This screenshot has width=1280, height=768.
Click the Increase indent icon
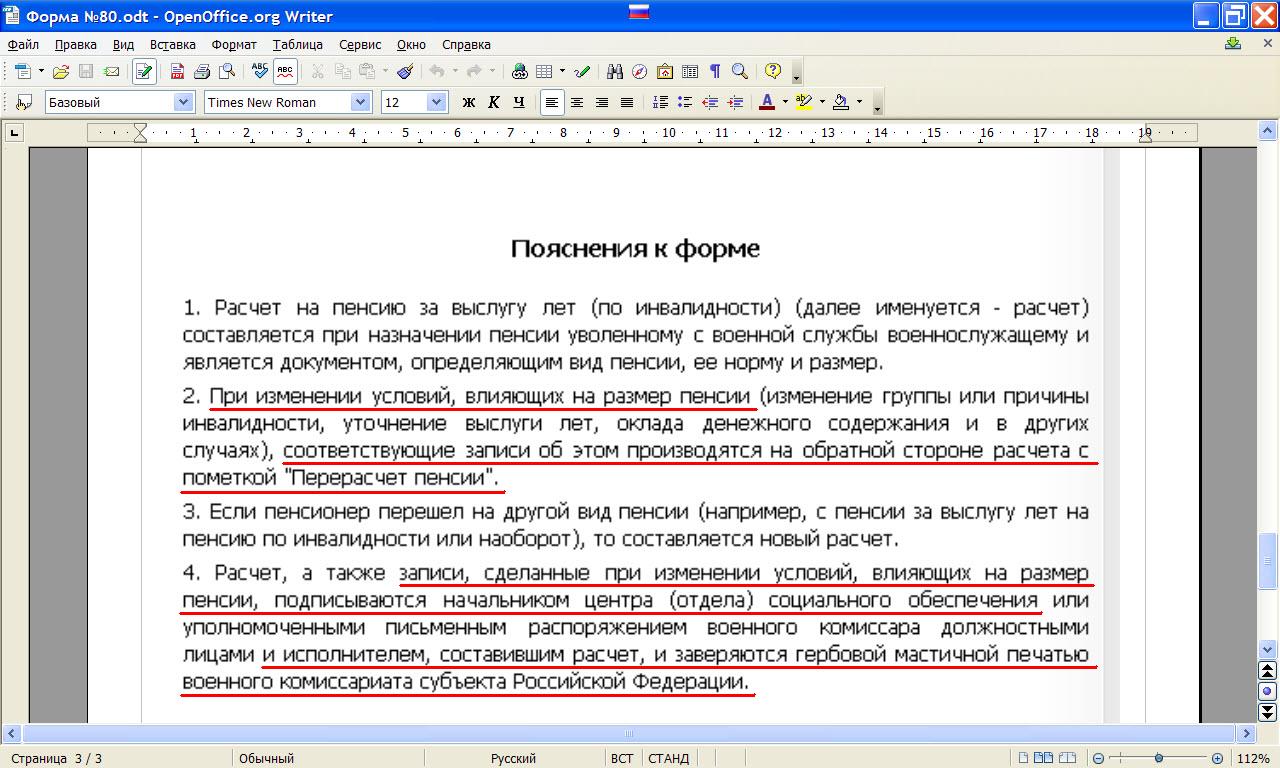[x=735, y=102]
